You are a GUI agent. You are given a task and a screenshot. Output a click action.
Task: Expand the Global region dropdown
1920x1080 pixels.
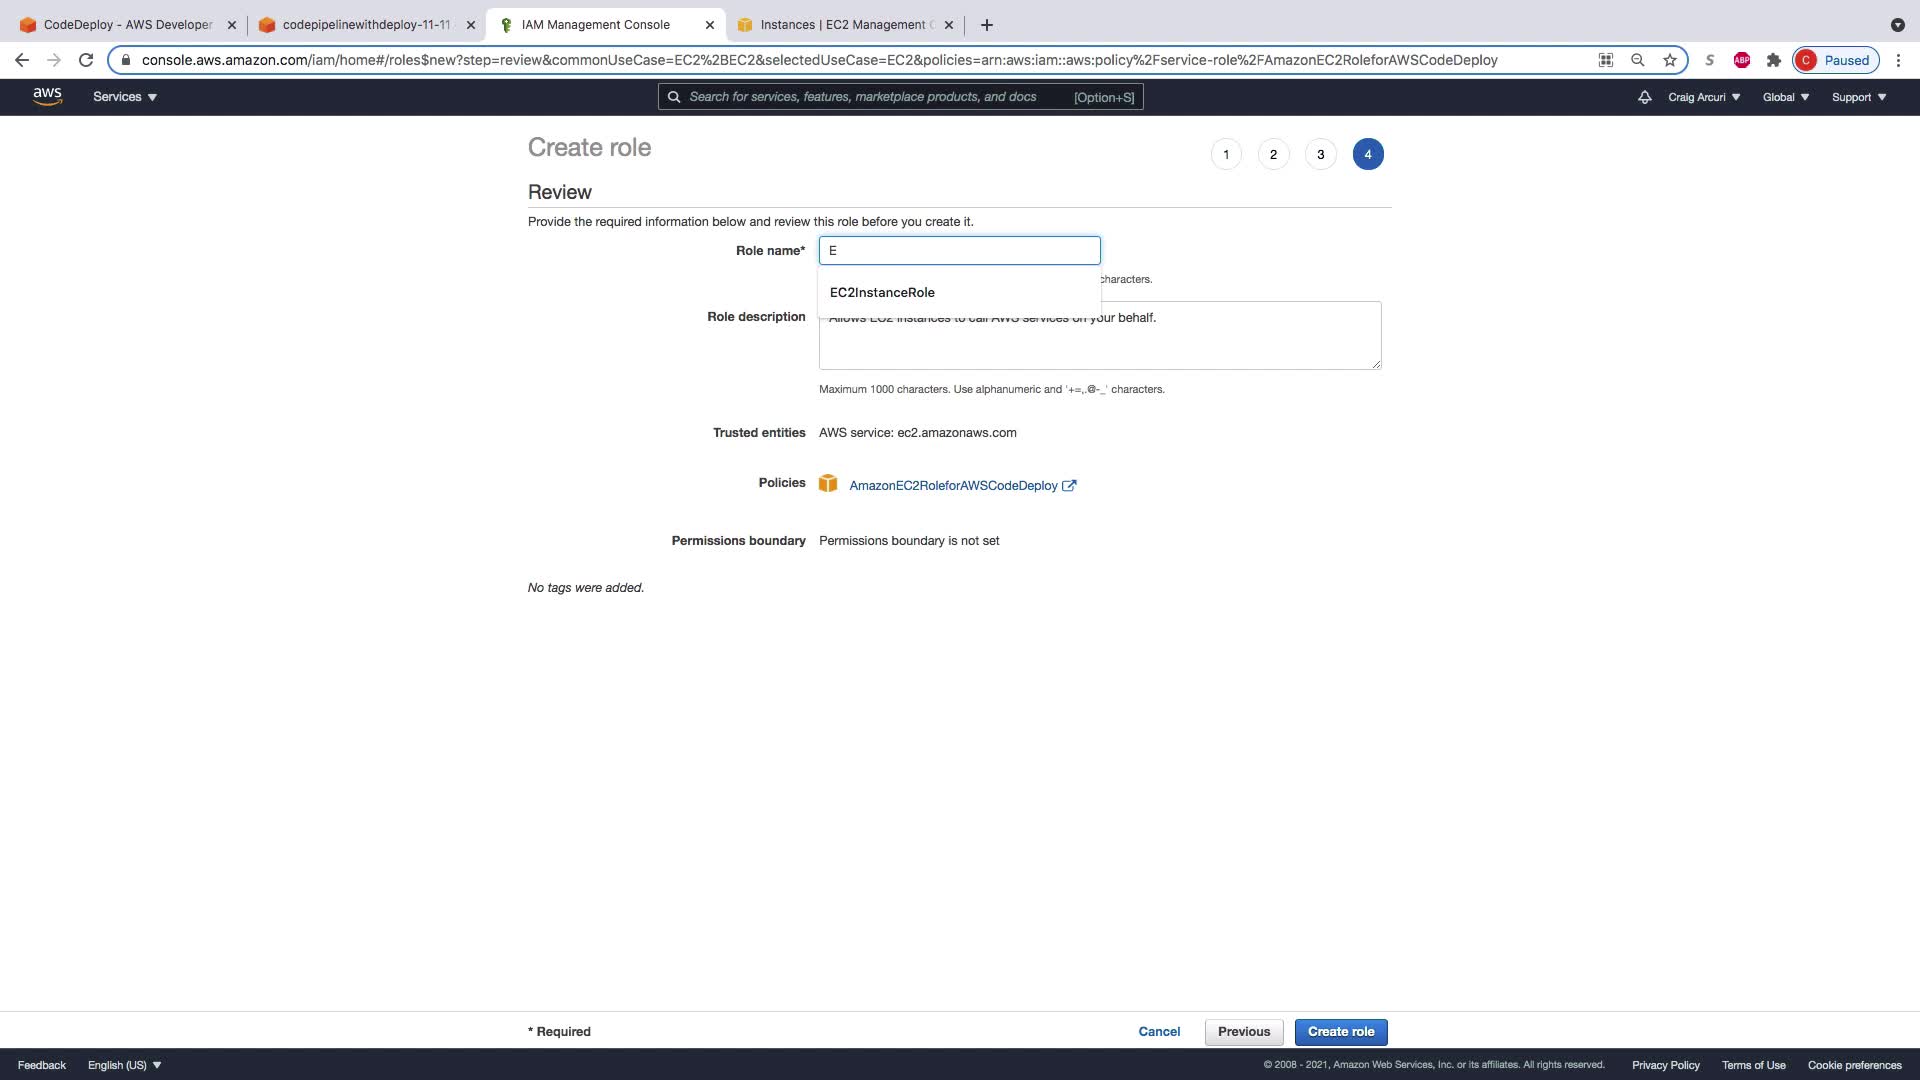tap(1785, 97)
